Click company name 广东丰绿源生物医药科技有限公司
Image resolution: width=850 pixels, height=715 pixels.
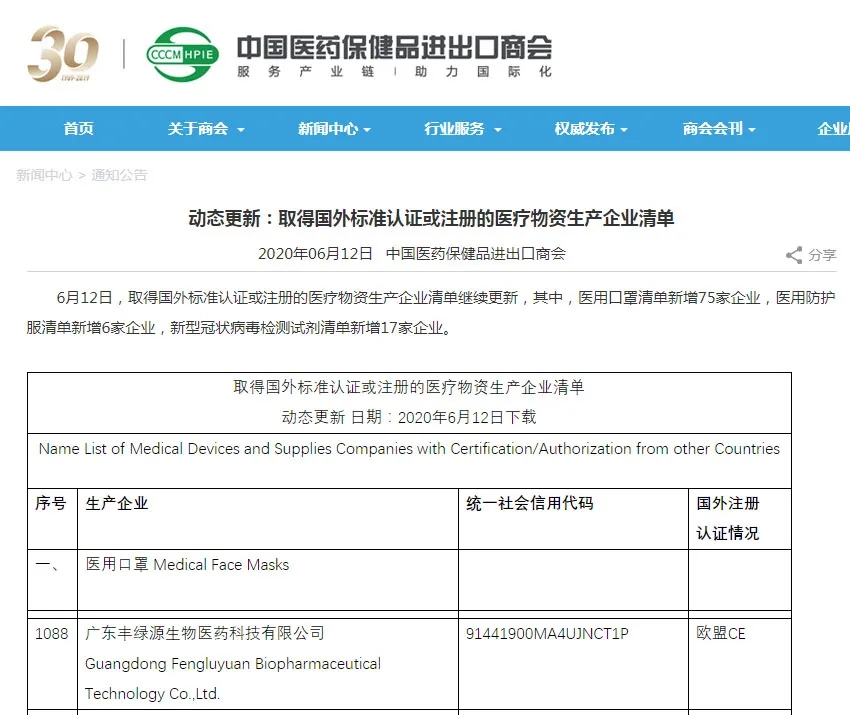(205, 633)
